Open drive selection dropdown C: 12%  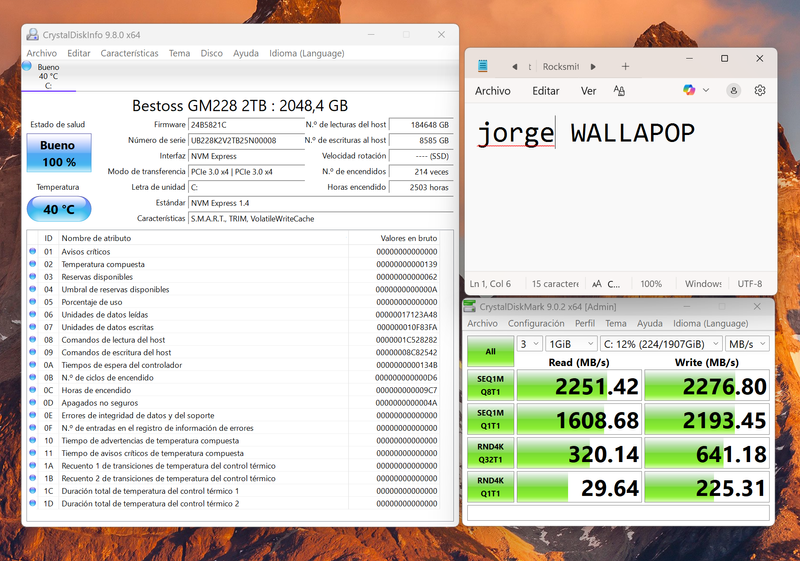(661, 344)
